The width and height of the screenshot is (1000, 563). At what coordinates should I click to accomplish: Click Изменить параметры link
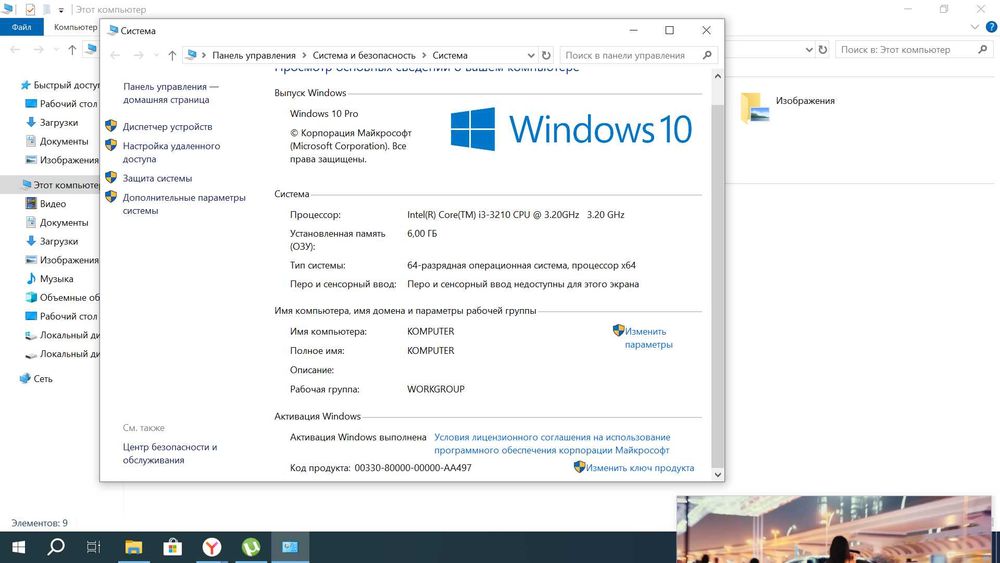pyautogui.click(x=648, y=338)
